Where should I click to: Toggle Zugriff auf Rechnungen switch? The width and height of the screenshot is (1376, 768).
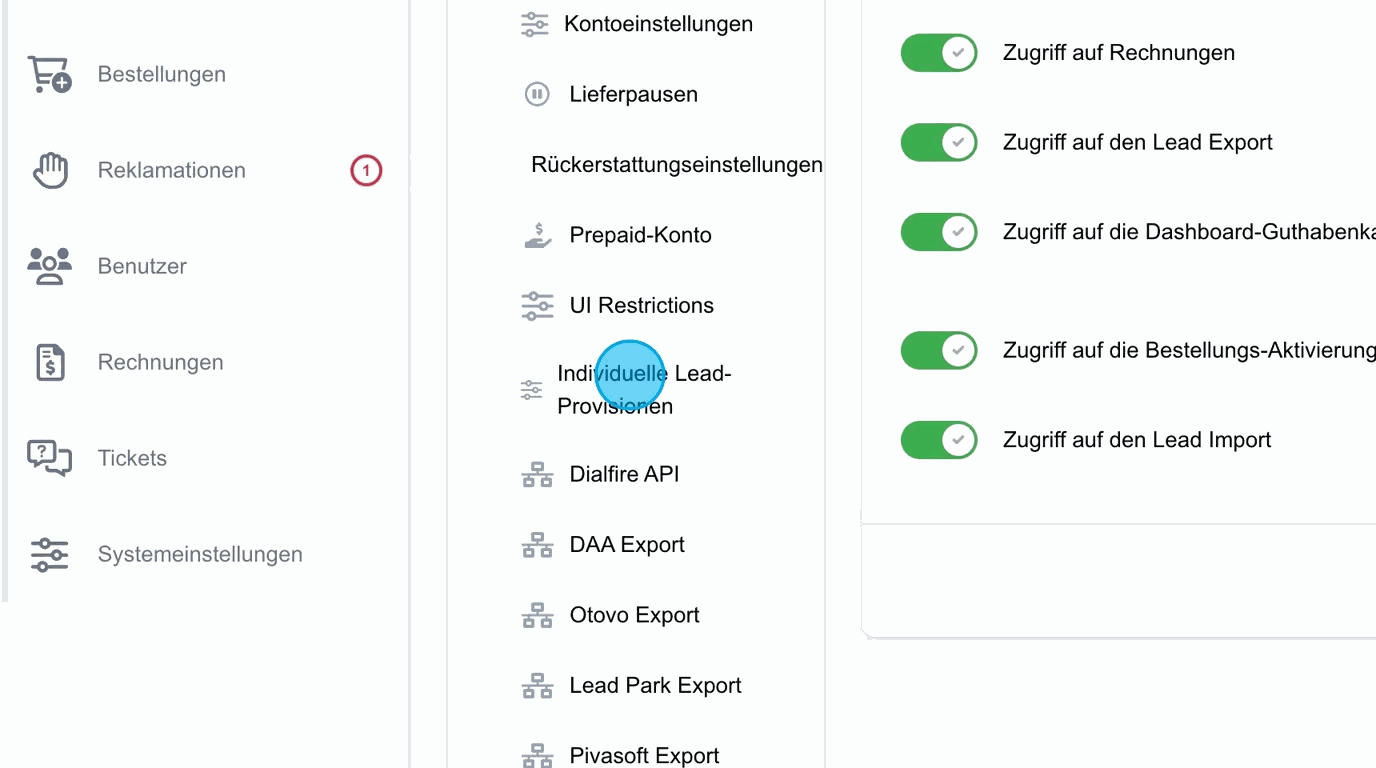tap(939, 53)
